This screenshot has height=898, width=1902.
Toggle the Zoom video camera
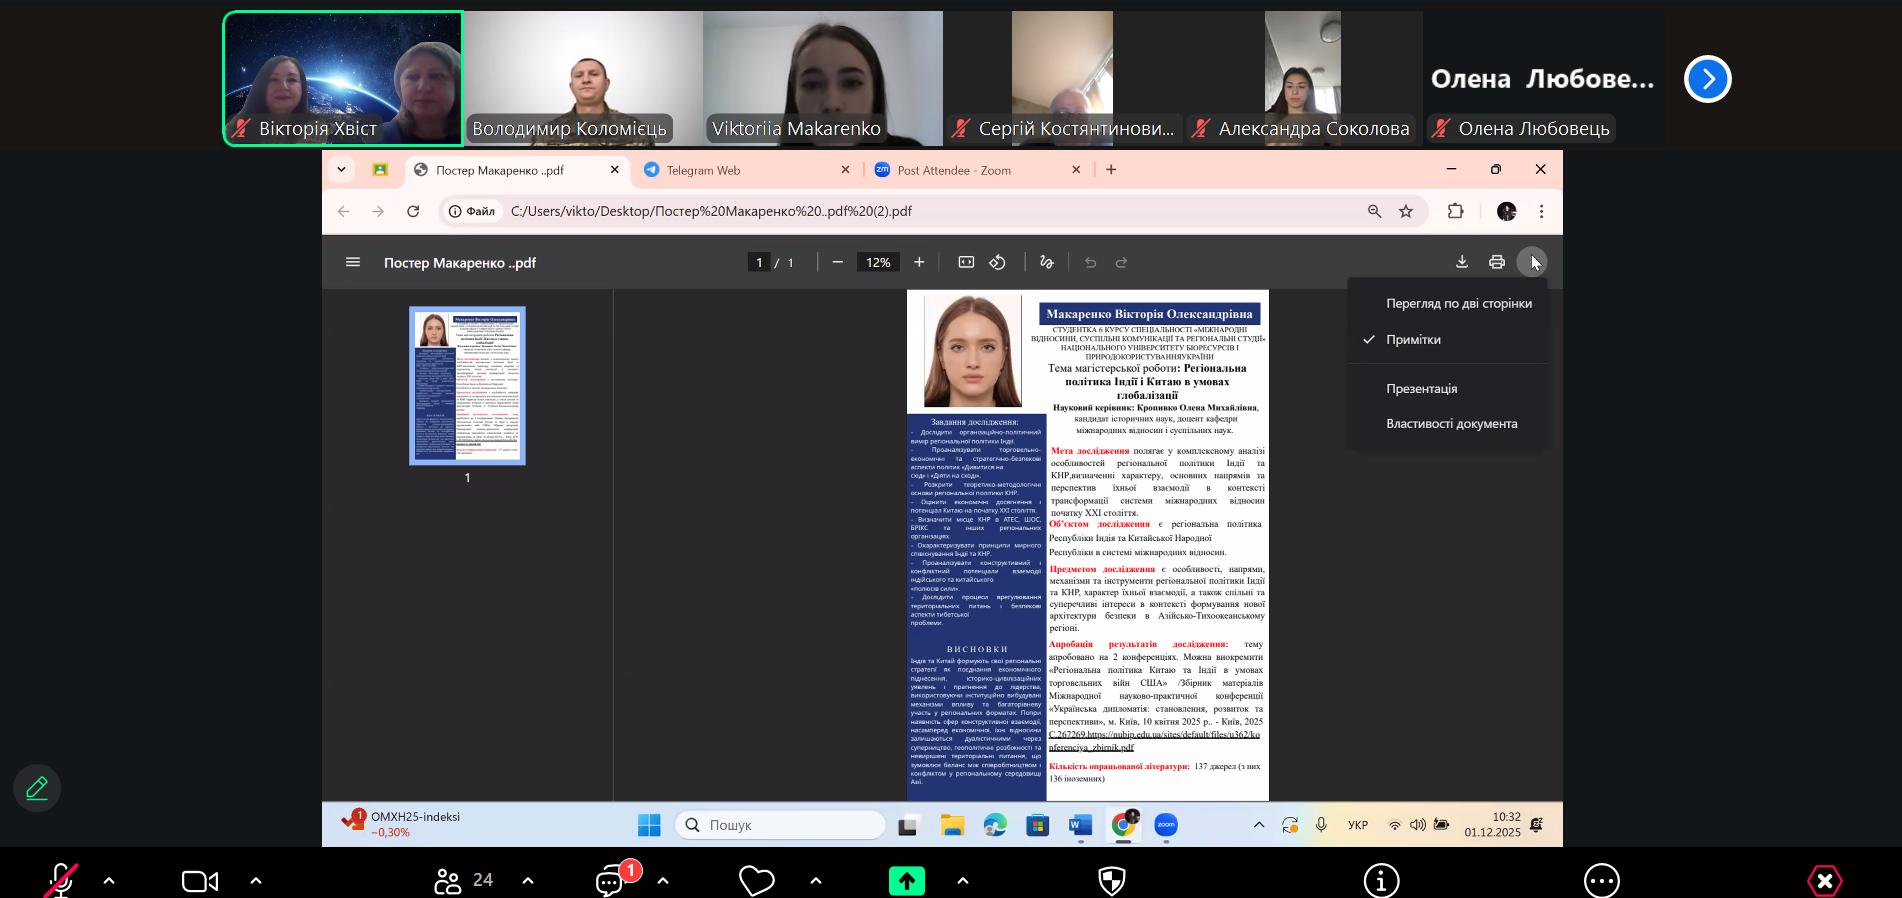click(x=199, y=881)
